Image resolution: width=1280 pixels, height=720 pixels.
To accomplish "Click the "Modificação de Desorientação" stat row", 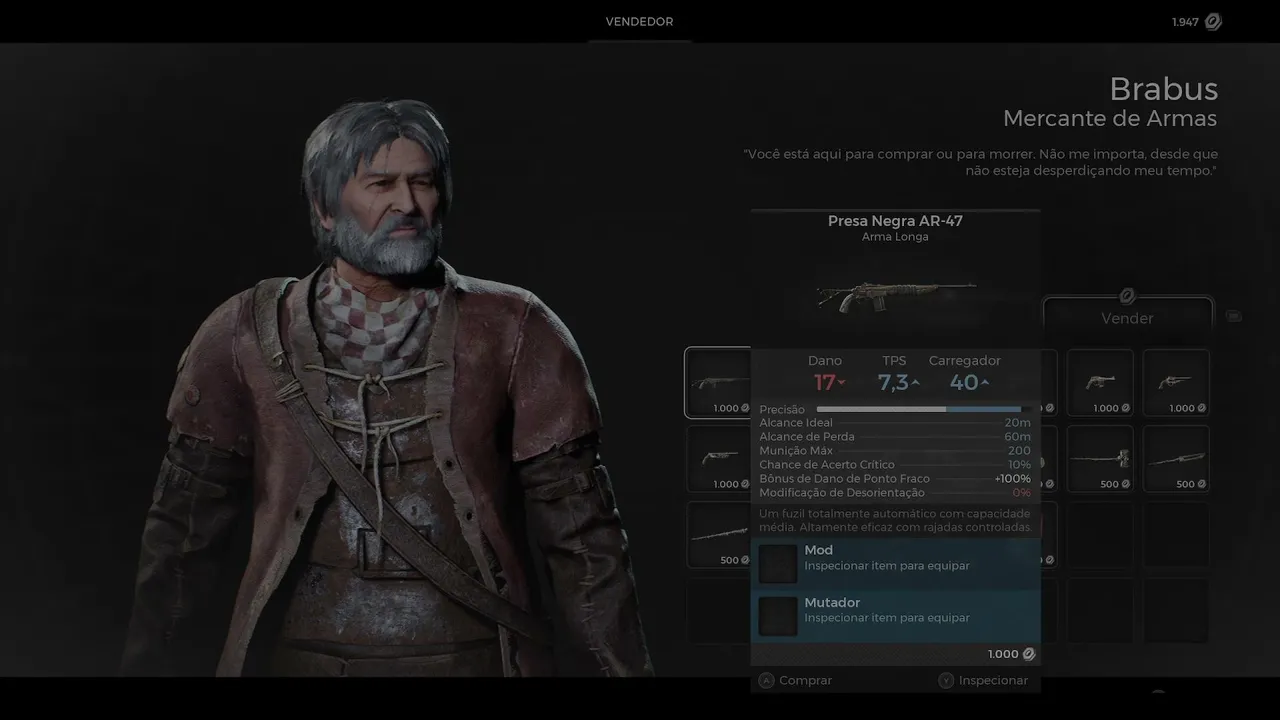I will point(895,493).
